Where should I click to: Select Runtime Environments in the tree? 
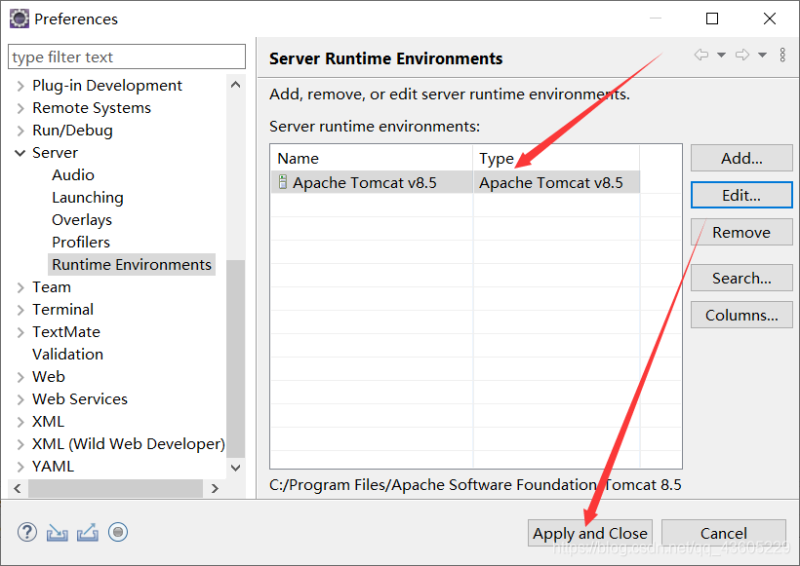tap(132, 264)
